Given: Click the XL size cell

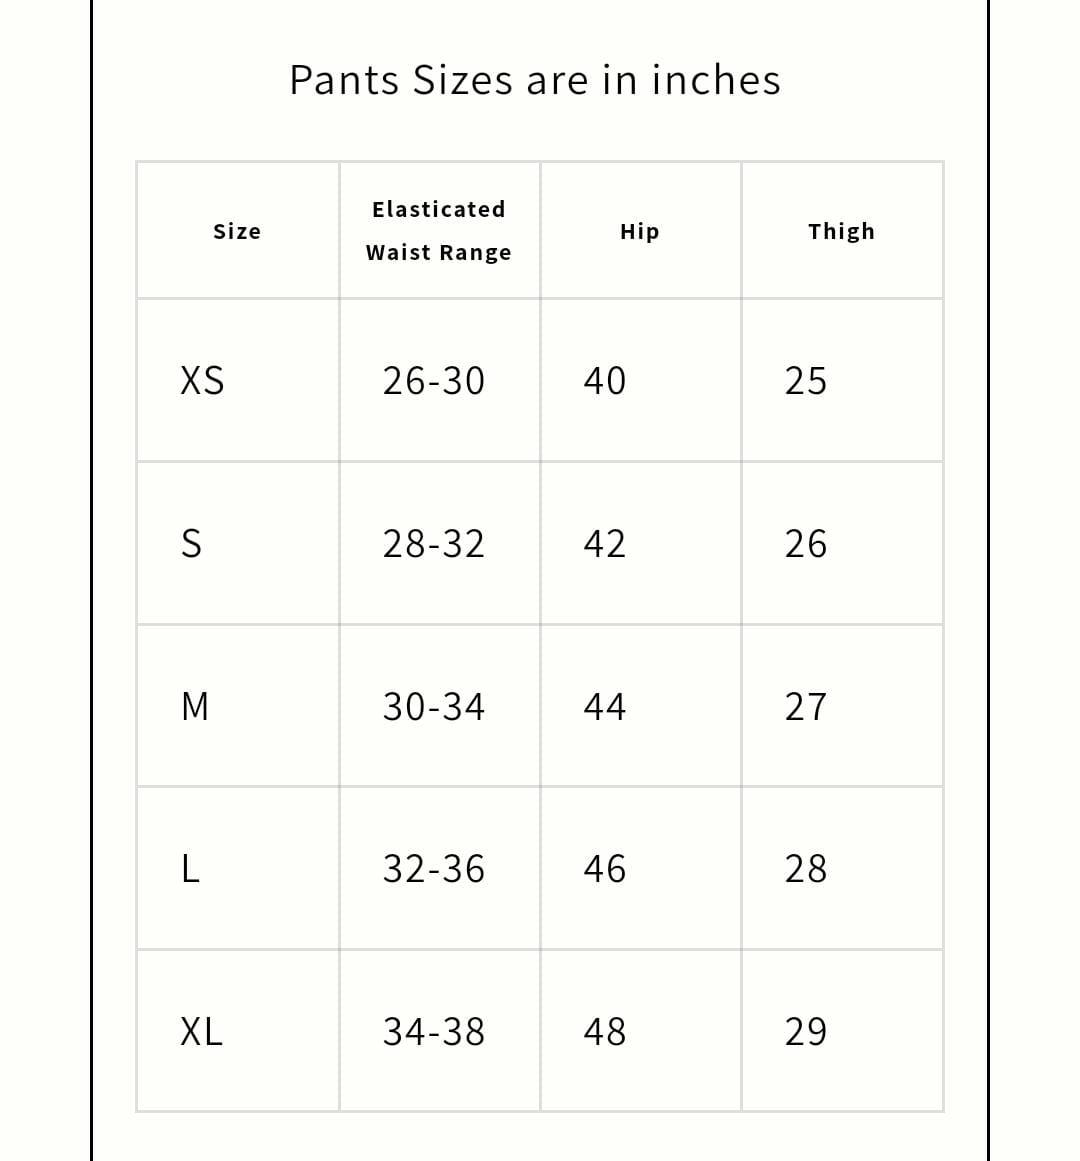Looking at the screenshot, I should [x=201, y=1031].
